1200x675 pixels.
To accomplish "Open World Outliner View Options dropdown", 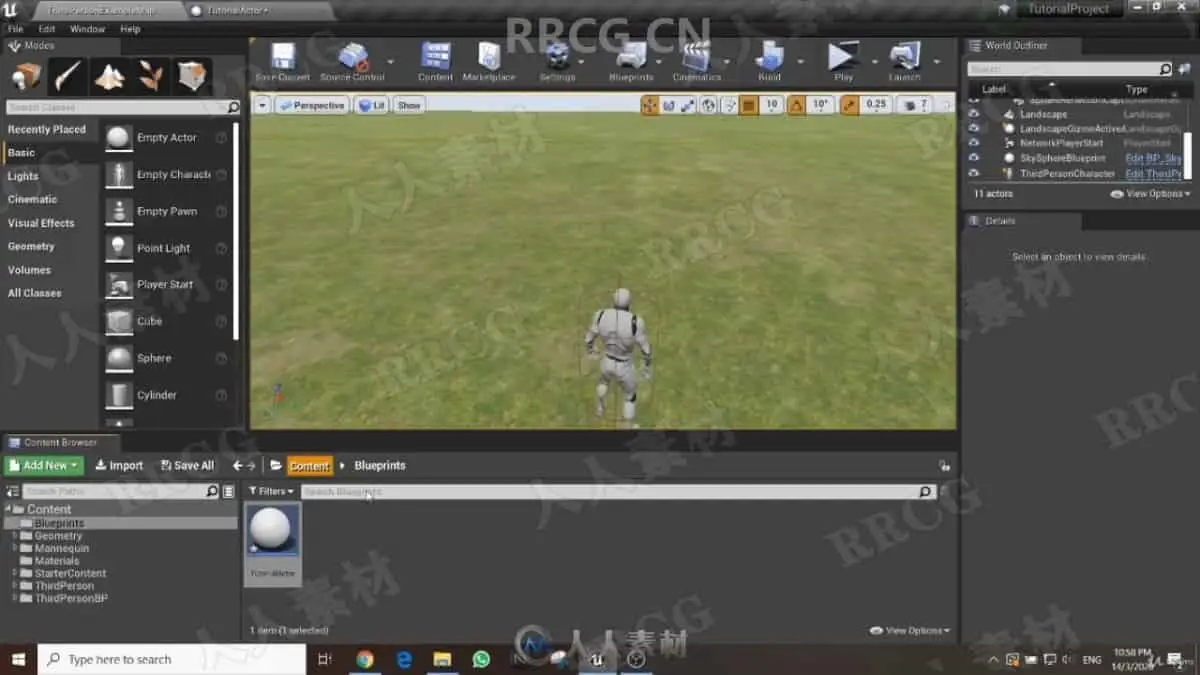I will pyautogui.click(x=1150, y=194).
